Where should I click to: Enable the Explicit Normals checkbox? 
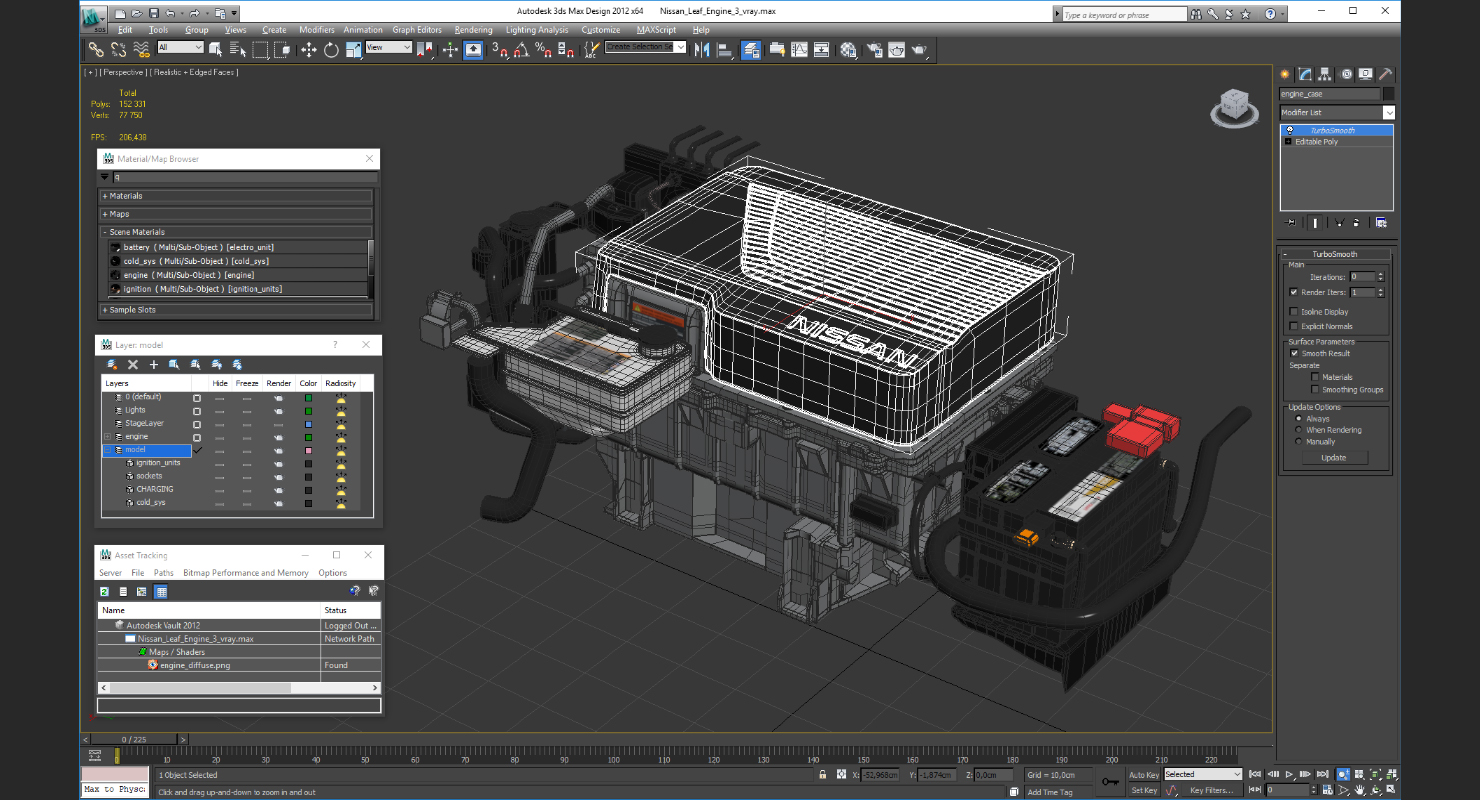click(x=1293, y=326)
